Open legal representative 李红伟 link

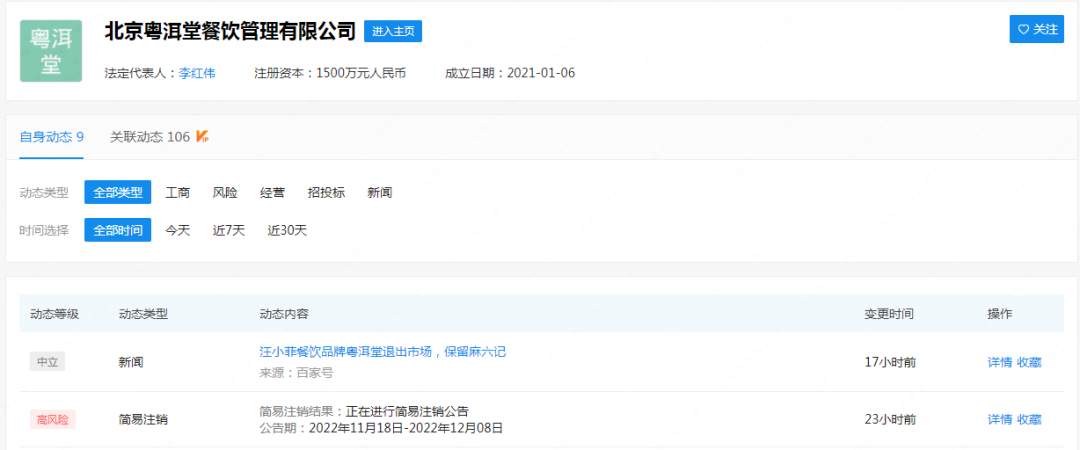197,73
